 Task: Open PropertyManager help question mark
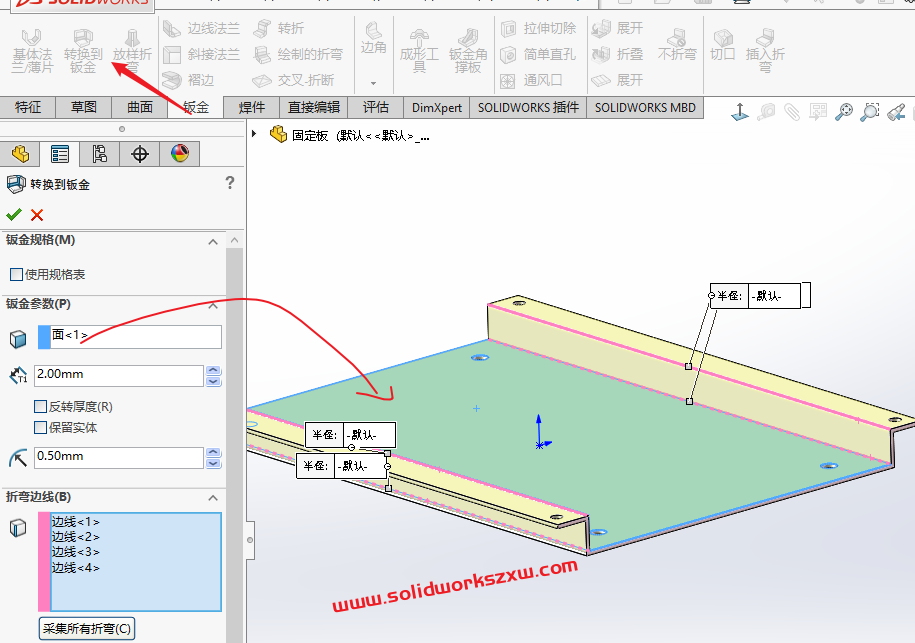pos(230,183)
